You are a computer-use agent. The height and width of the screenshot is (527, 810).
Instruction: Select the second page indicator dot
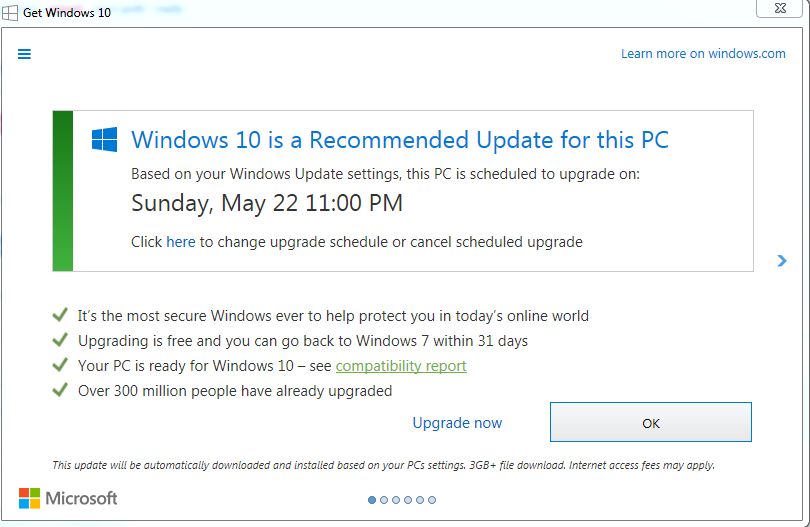point(384,500)
